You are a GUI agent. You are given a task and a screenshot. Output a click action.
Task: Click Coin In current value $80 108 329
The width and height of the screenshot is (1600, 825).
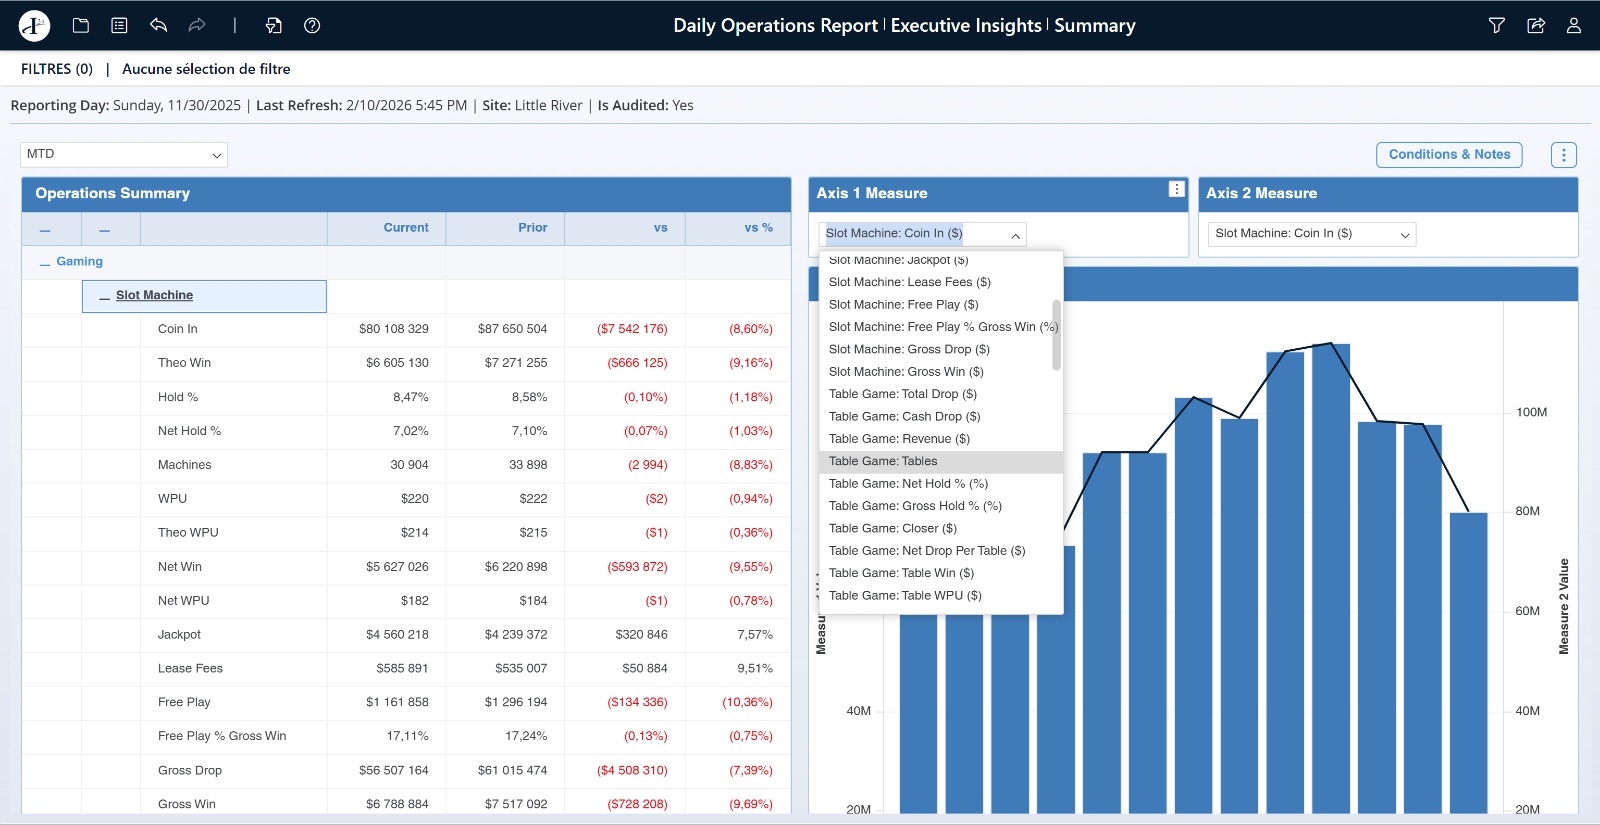[x=394, y=329]
